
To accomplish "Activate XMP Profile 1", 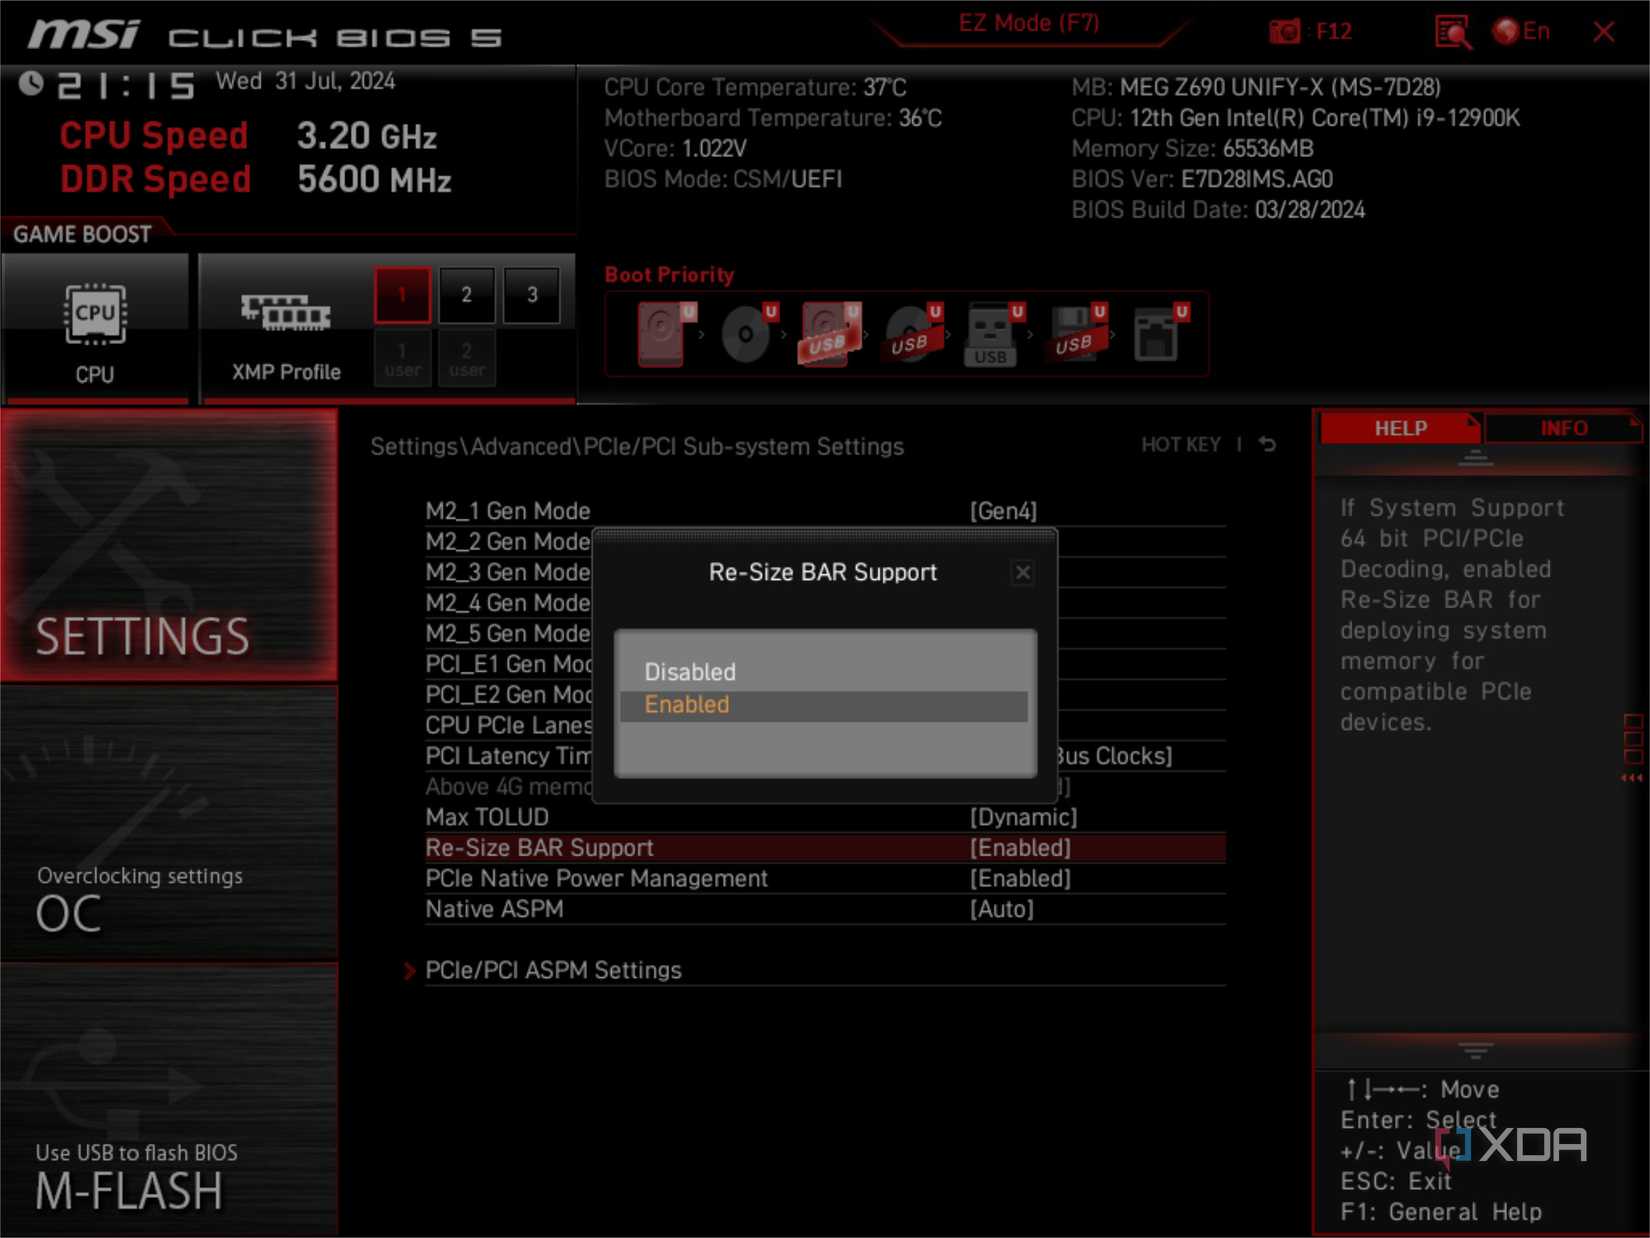I will click(x=401, y=295).
